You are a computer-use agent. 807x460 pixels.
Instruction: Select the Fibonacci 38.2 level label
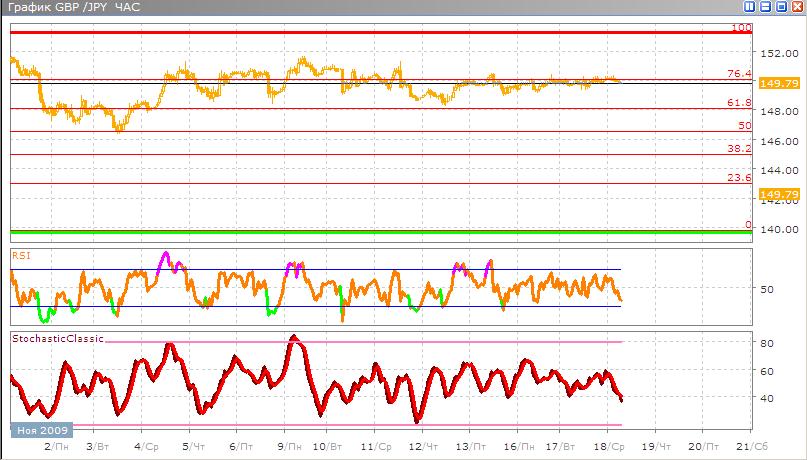(x=739, y=148)
